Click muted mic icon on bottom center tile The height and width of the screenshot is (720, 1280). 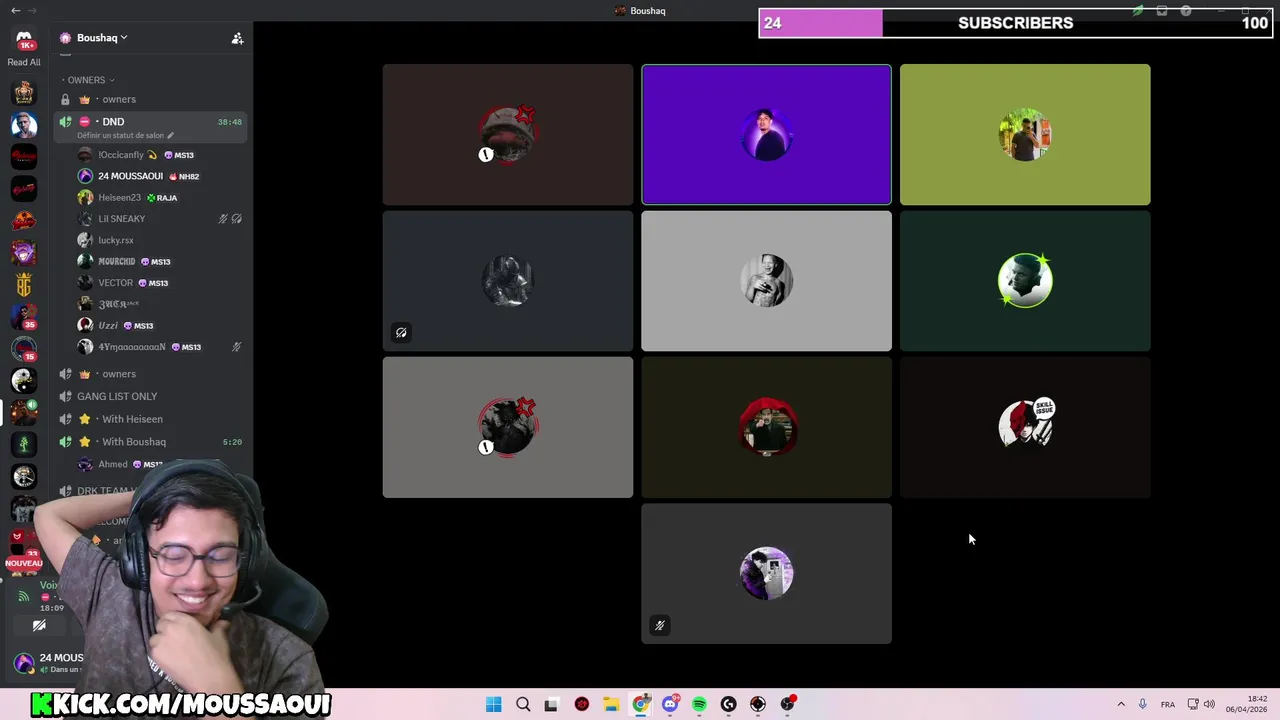tap(659, 626)
